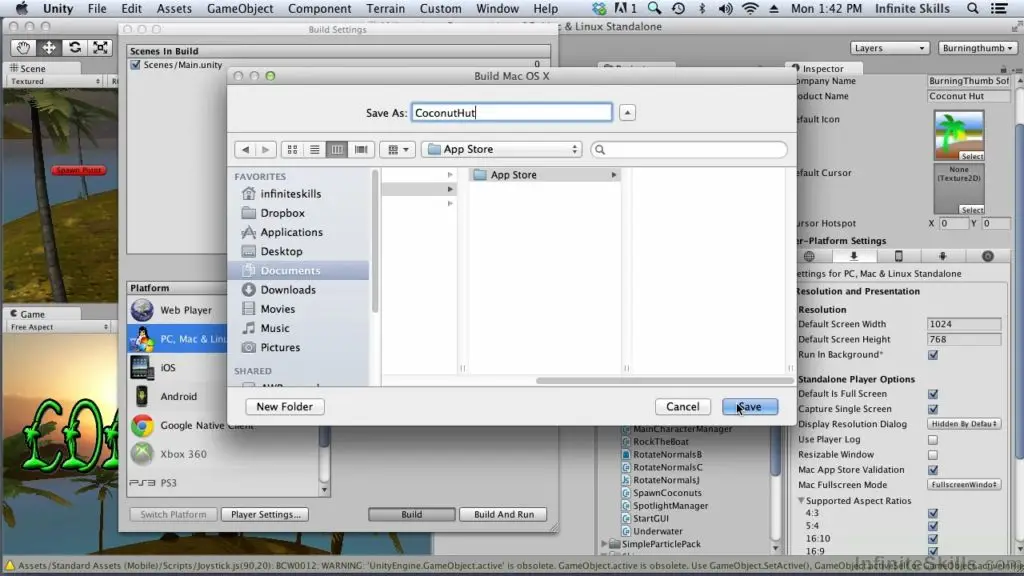Expand SimpleParticlePack folder in Project

coord(605,544)
